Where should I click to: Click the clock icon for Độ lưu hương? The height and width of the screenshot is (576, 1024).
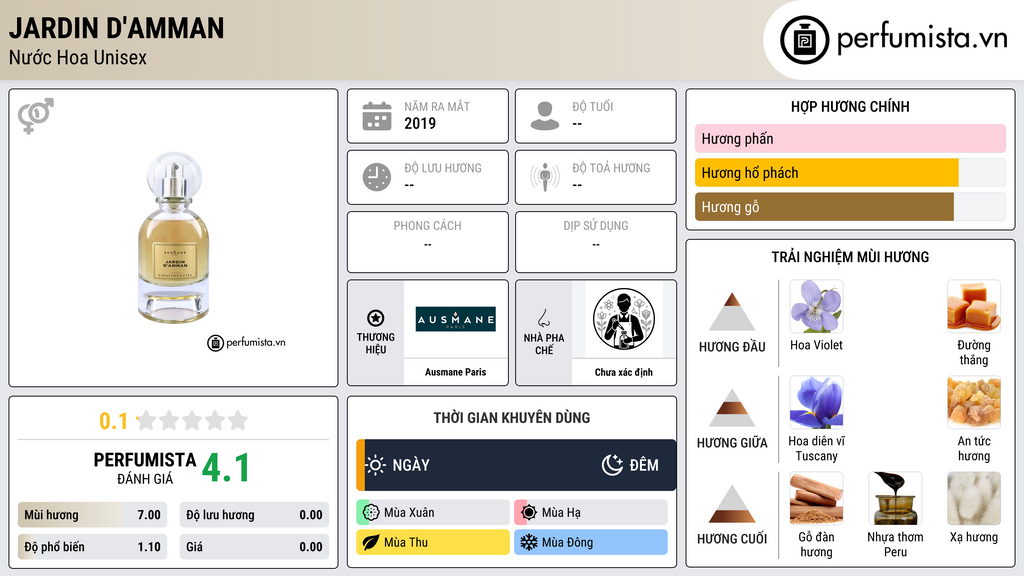click(x=377, y=177)
